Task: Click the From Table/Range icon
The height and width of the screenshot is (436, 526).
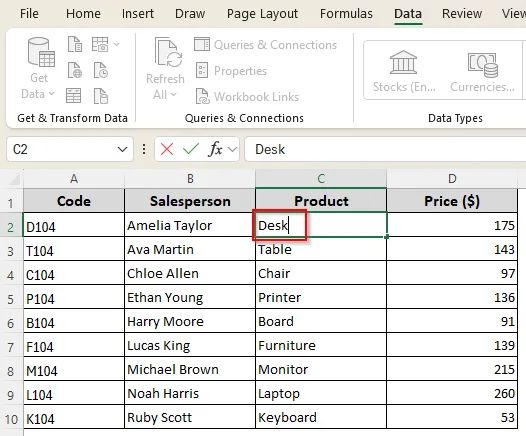Action: coord(73,96)
